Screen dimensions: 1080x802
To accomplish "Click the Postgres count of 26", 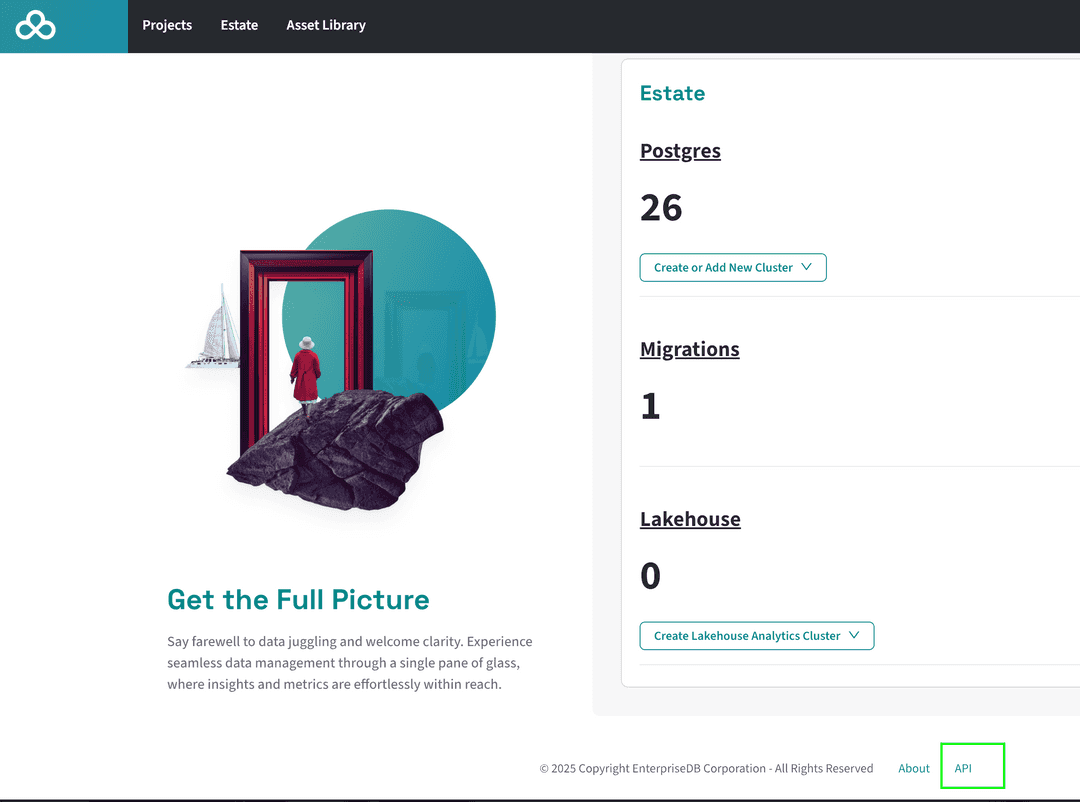I will (661, 208).
